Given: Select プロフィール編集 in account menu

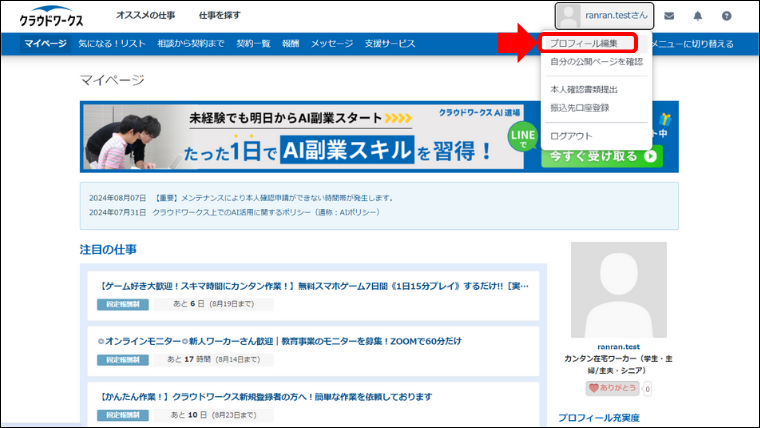Looking at the screenshot, I should coord(584,43).
